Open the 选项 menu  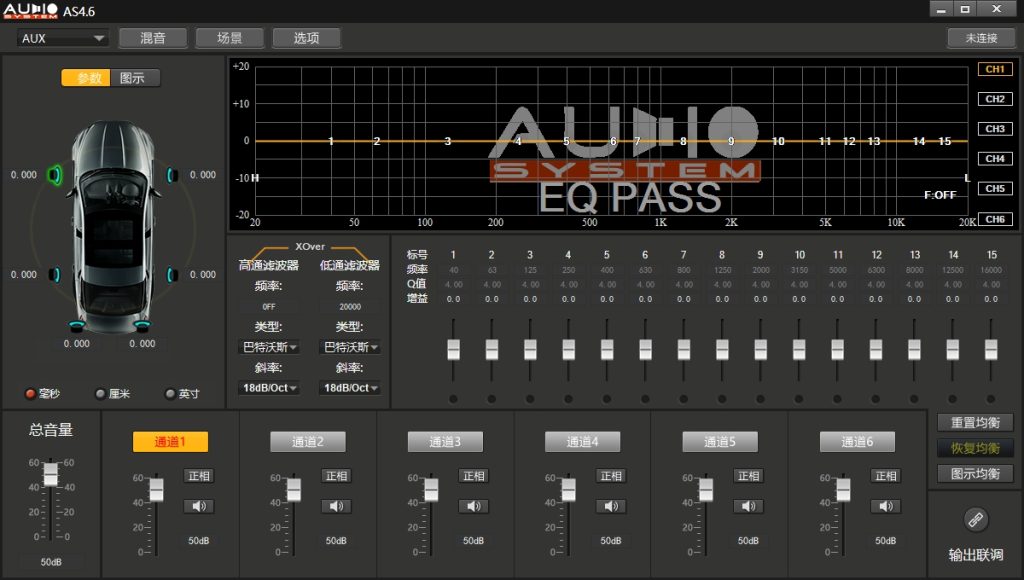(306, 38)
